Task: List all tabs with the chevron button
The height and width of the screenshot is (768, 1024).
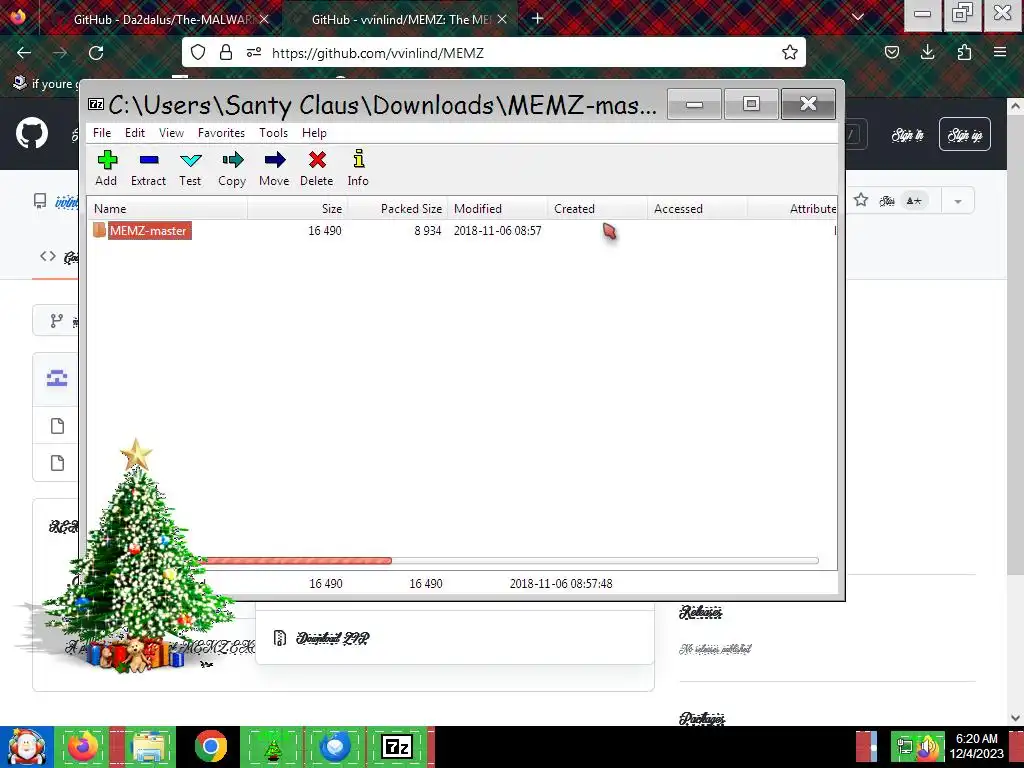Action: [858, 17]
